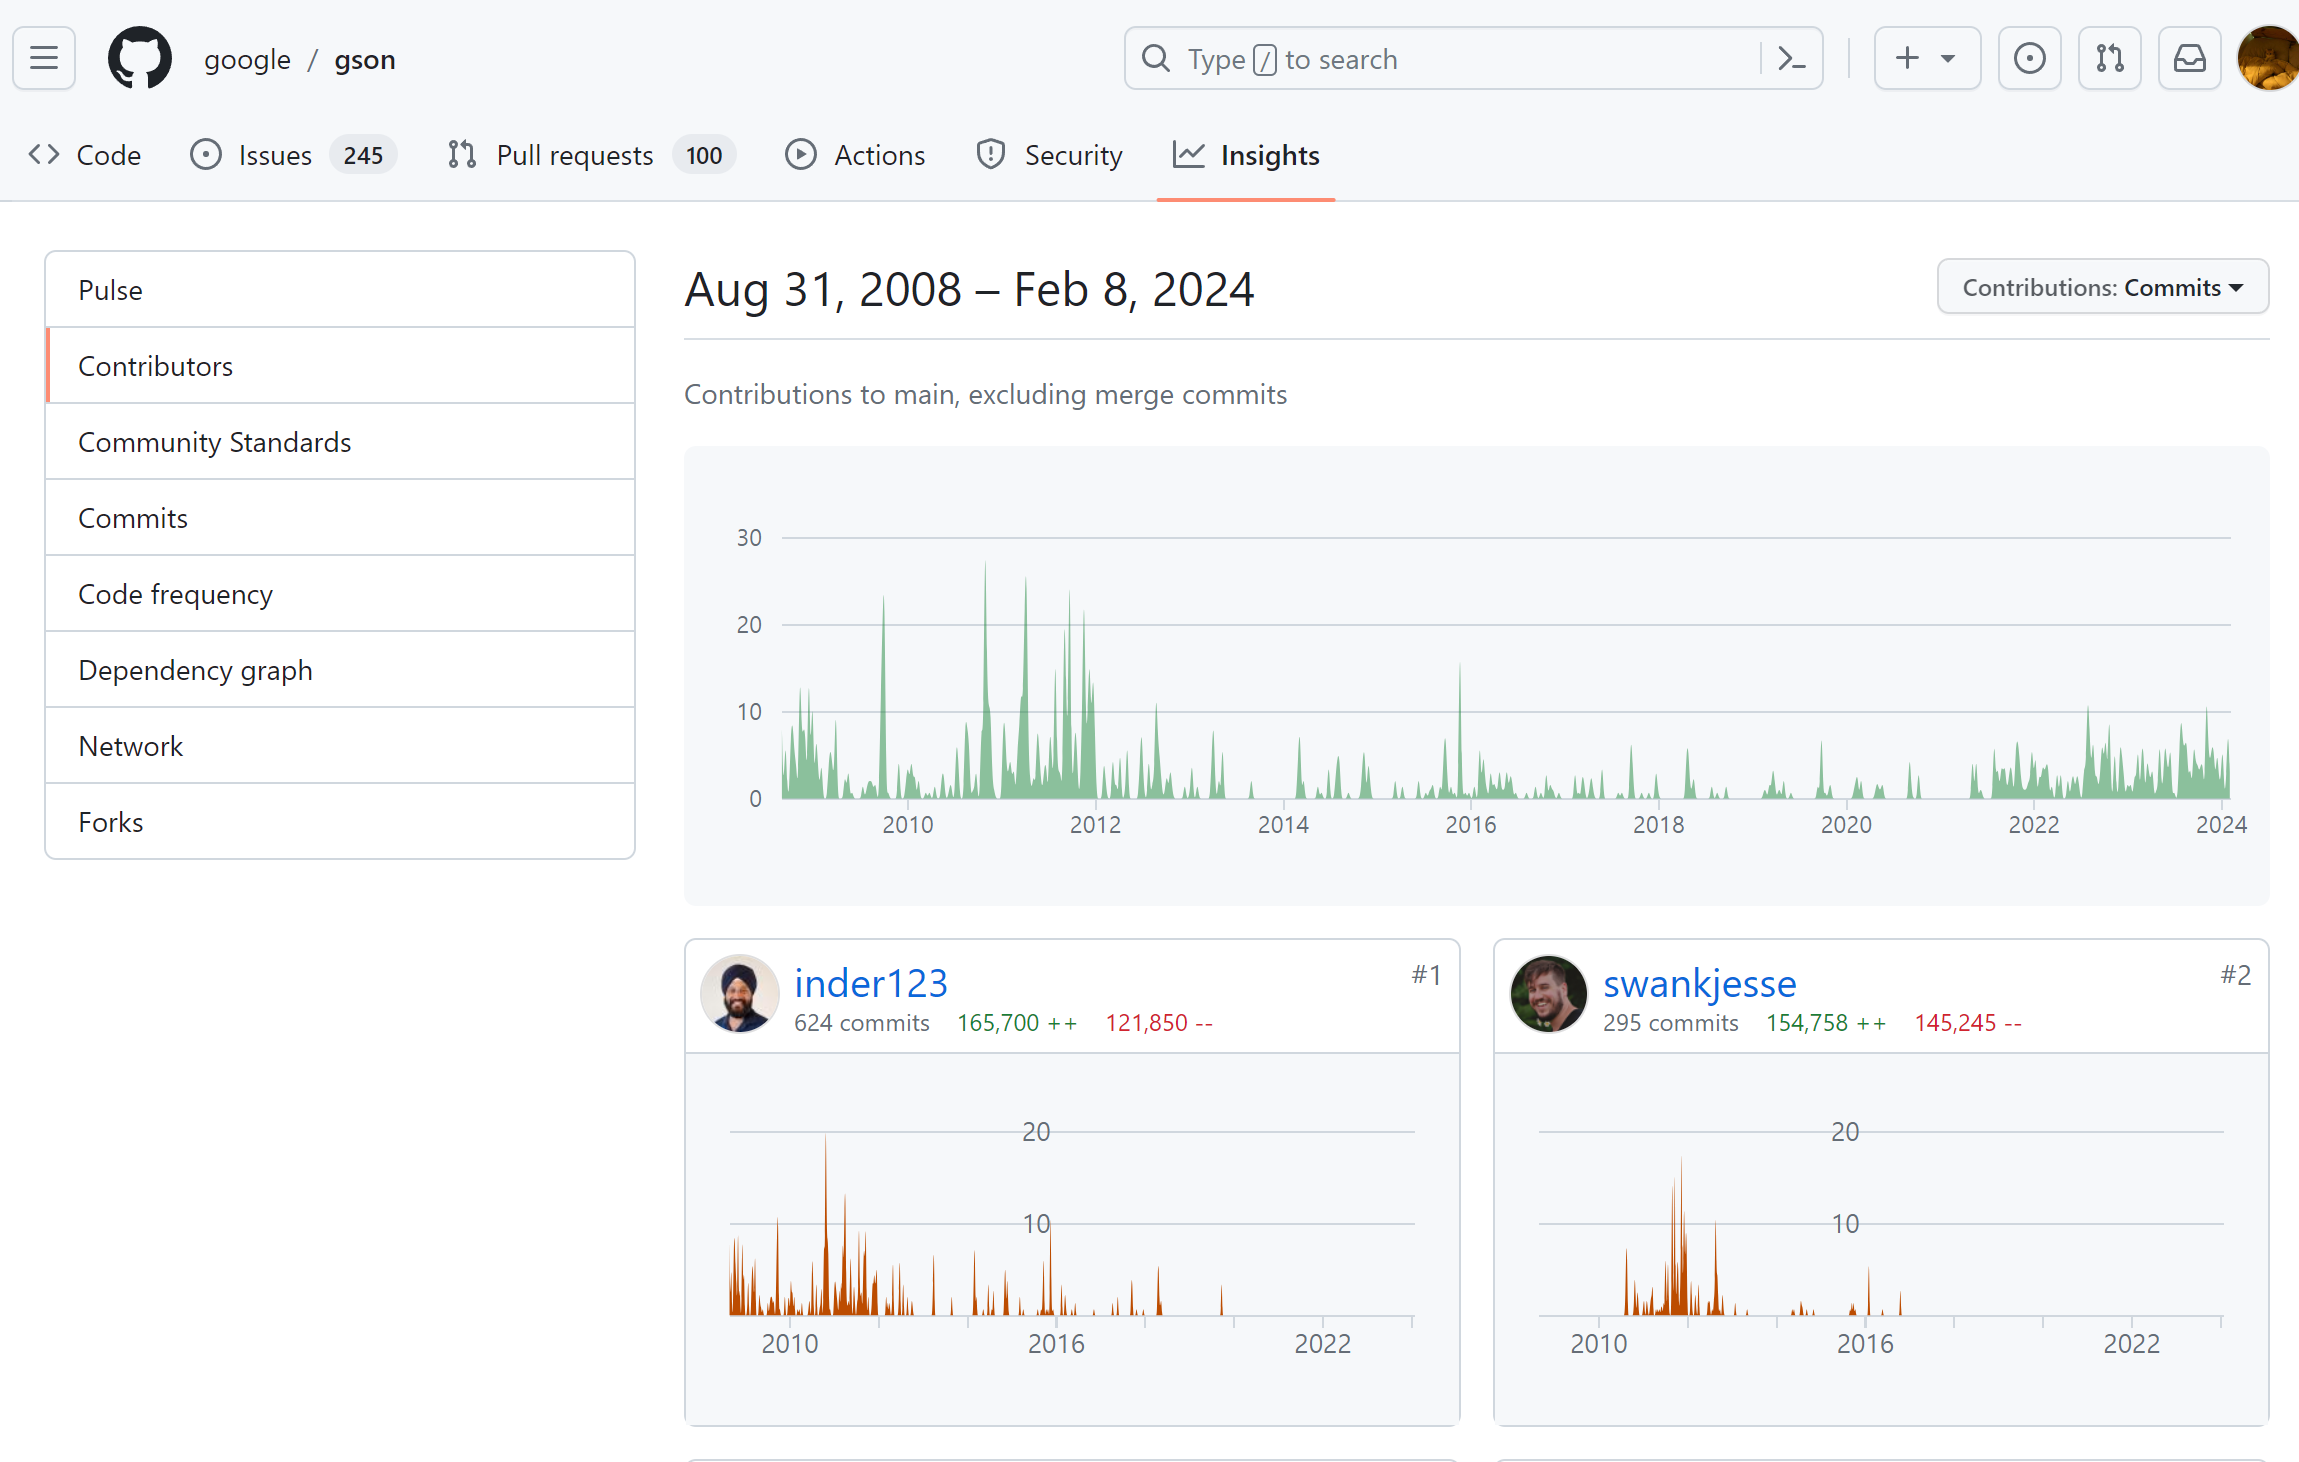Expand the Contributions: Commits dropdown
Screen dimensions: 2299x1462
pyautogui.click(x=2102, y=287)
